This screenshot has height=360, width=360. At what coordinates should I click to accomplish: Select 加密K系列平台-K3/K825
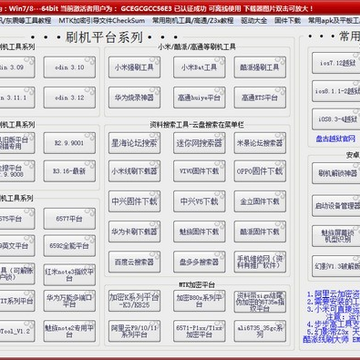pos(134,301)
